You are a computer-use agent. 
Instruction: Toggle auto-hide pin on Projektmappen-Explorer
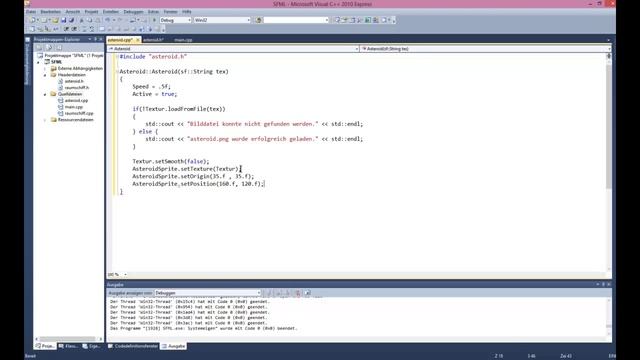point(96,39)
